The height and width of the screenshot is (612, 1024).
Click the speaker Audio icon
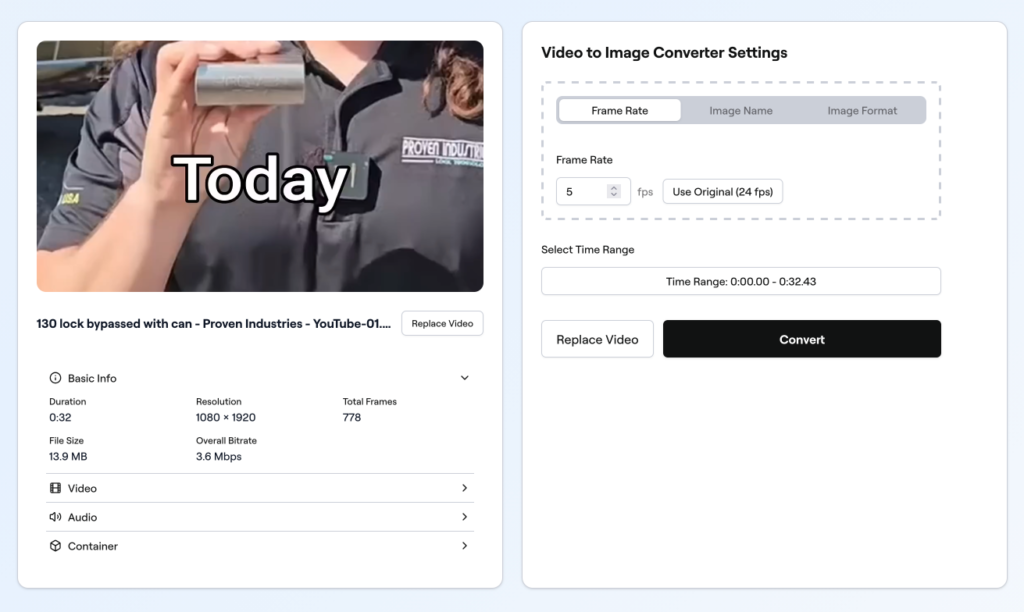(x=55, y=517)
